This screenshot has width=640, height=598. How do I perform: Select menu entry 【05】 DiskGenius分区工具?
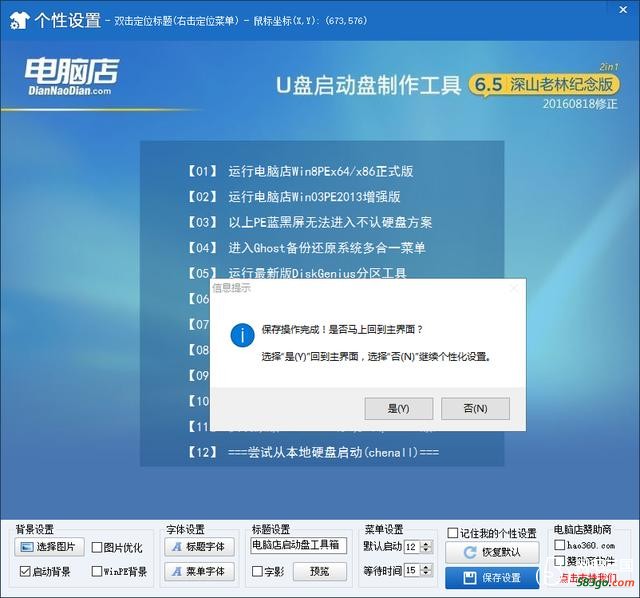[x=296, y=273]
